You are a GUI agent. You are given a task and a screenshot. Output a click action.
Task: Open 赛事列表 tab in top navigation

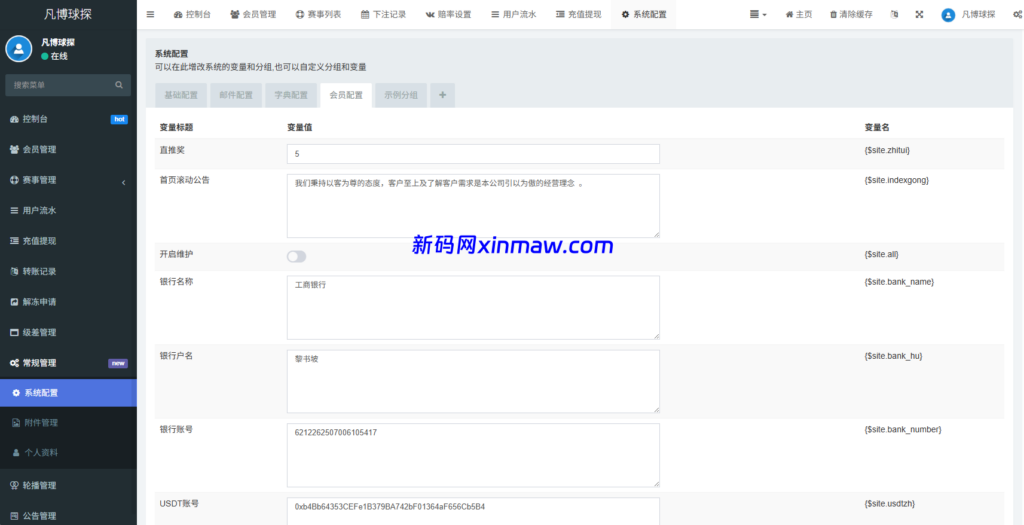(318, 14)
